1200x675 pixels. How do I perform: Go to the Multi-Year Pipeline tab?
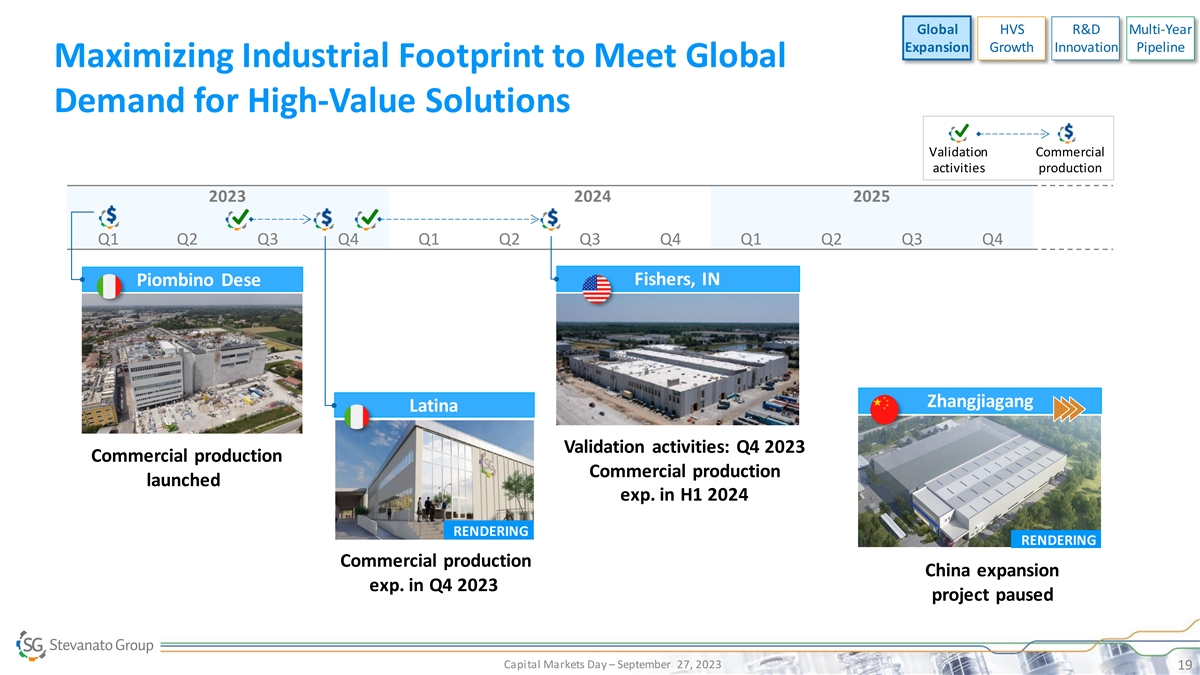[x=1160, y=38]
